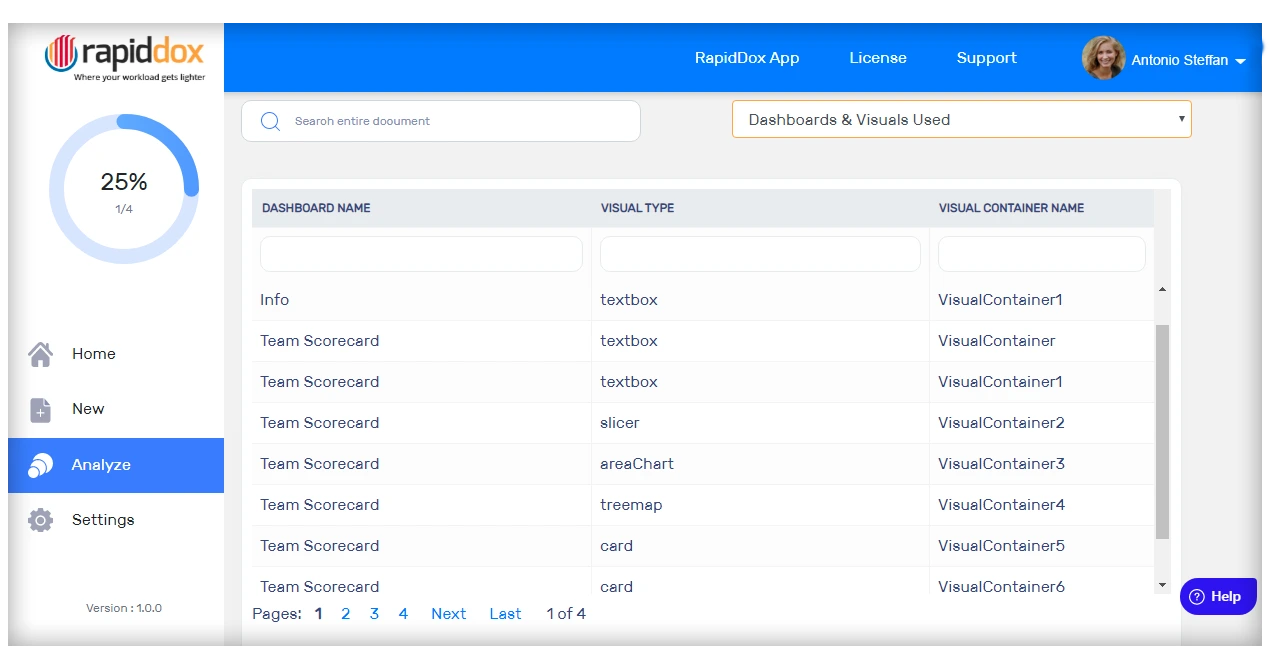This screenshot has width=1270, height=670.
Task: Sort by VISUAL CONTAINER NAME column header
Action: (1011, 208)
